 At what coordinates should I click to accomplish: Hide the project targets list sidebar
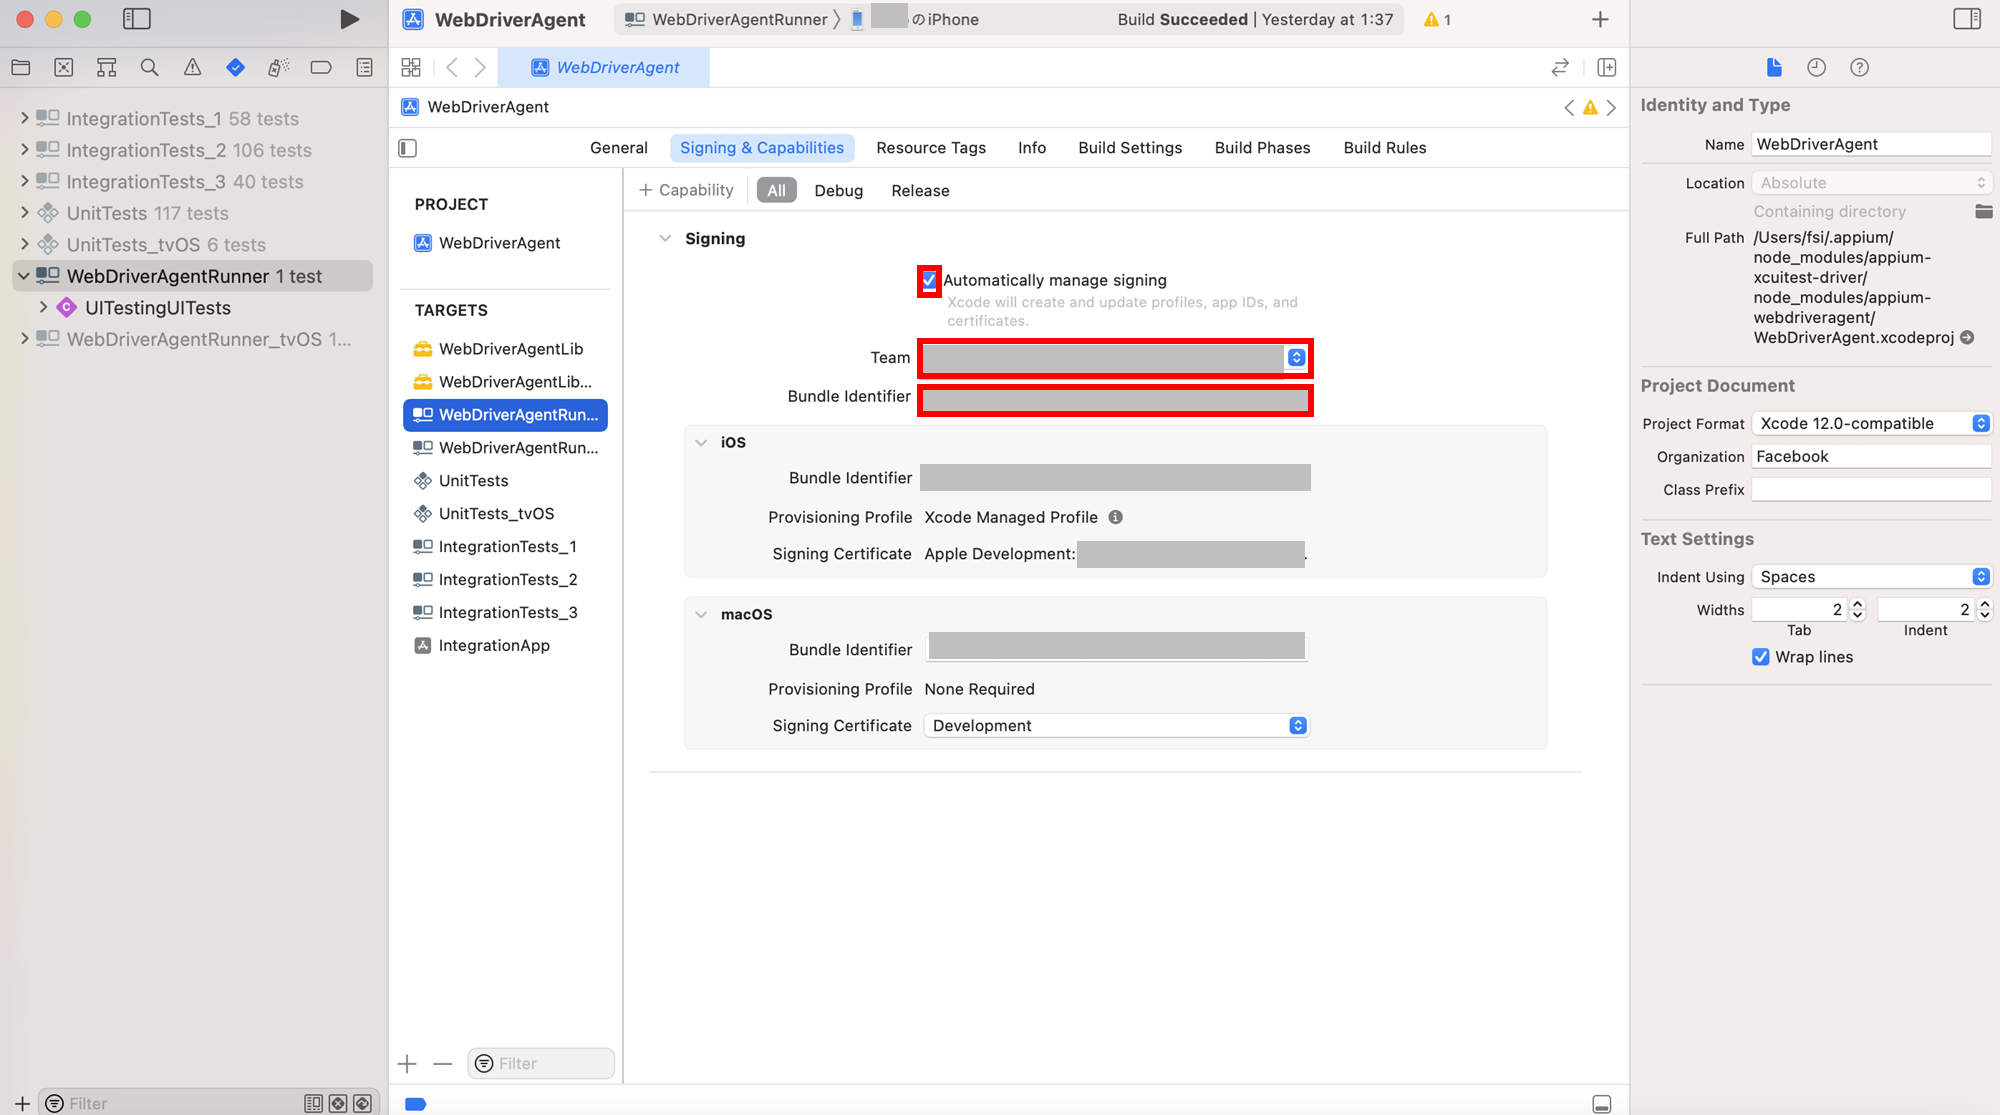coord(407,148)
